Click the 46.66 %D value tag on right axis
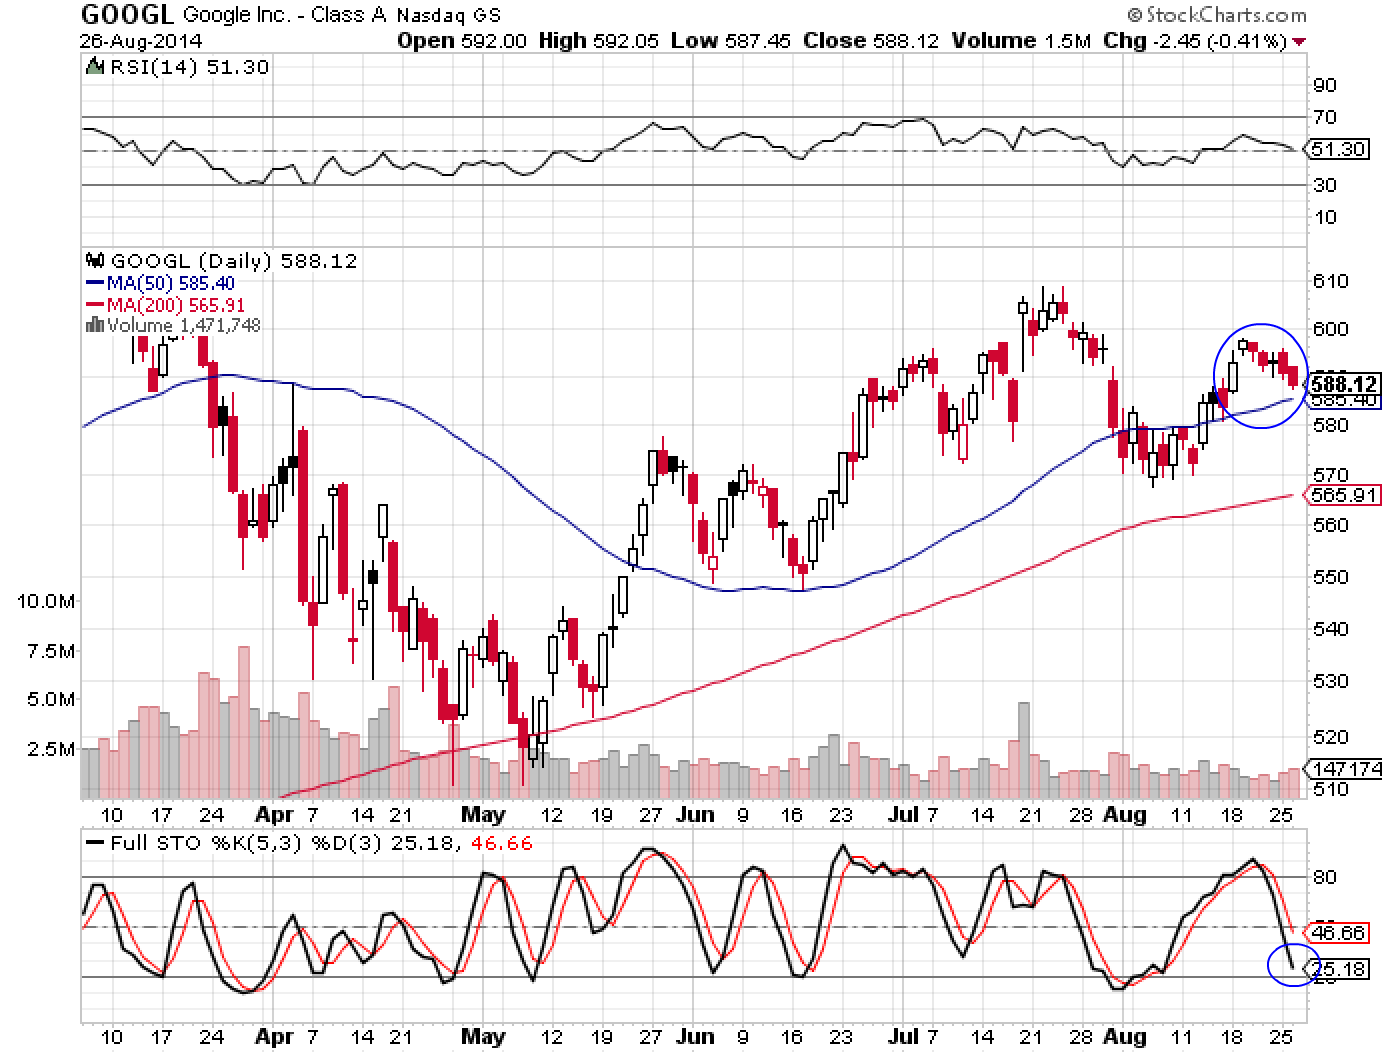Image resolution: width=1382 pixels, height=1054 pixels. point(1339,932)
